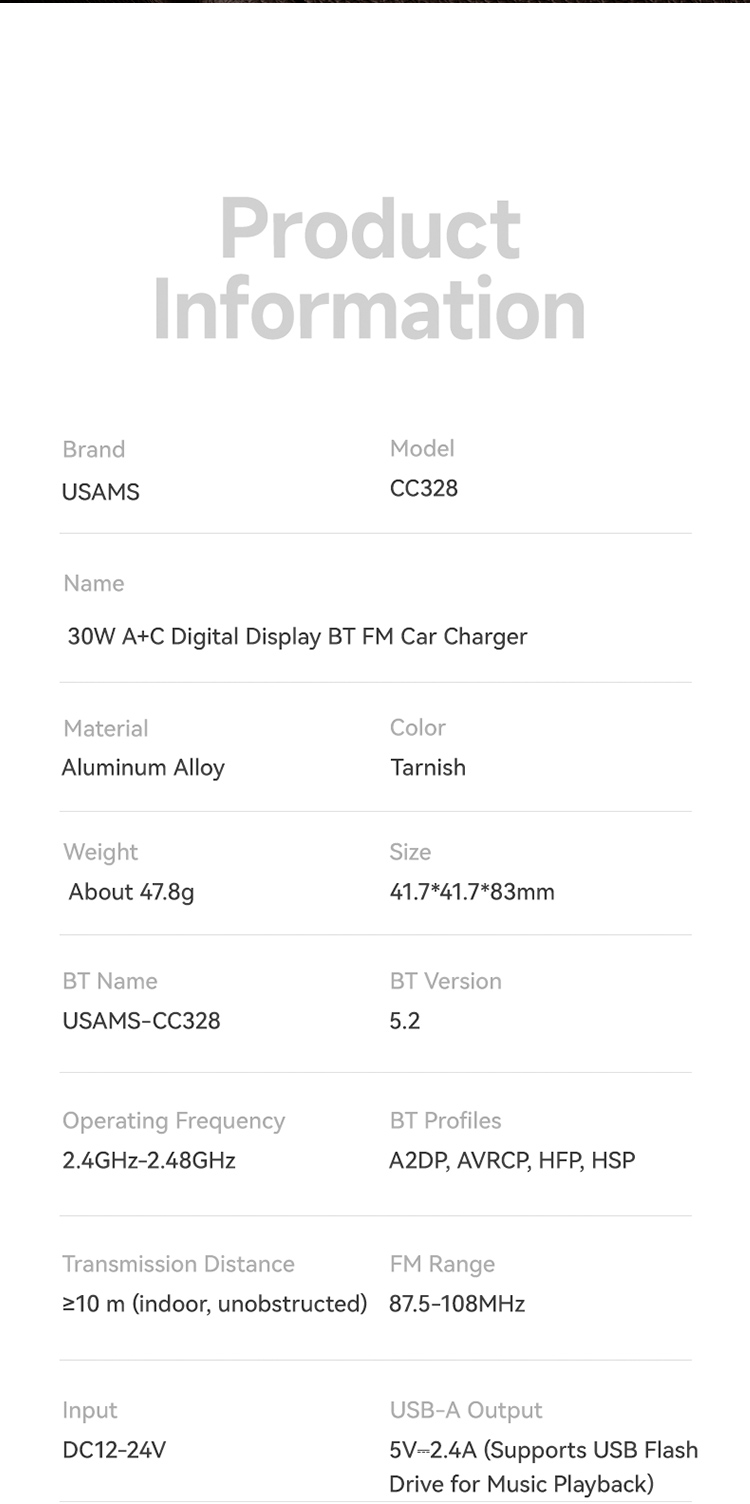Select the 41.7*41.7*83mm size value

click(x=472, y=892)
